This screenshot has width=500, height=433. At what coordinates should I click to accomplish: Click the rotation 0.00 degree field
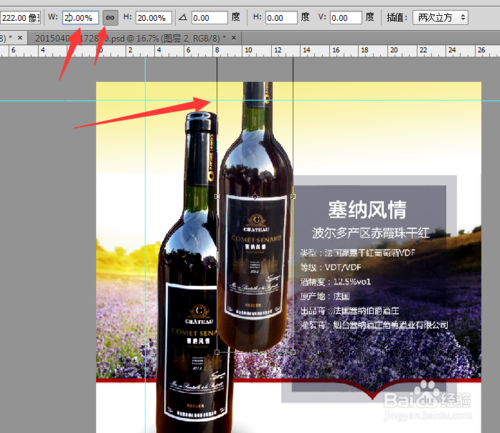209,18
